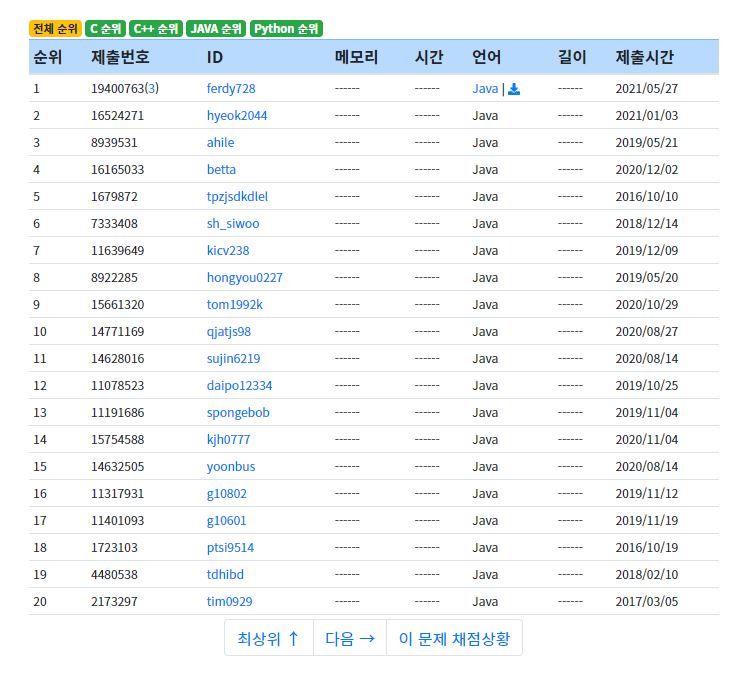The height and width of the screenshot is (674, 742).
Task: Go to next page with 다음 button
Action: click(350, 638)
